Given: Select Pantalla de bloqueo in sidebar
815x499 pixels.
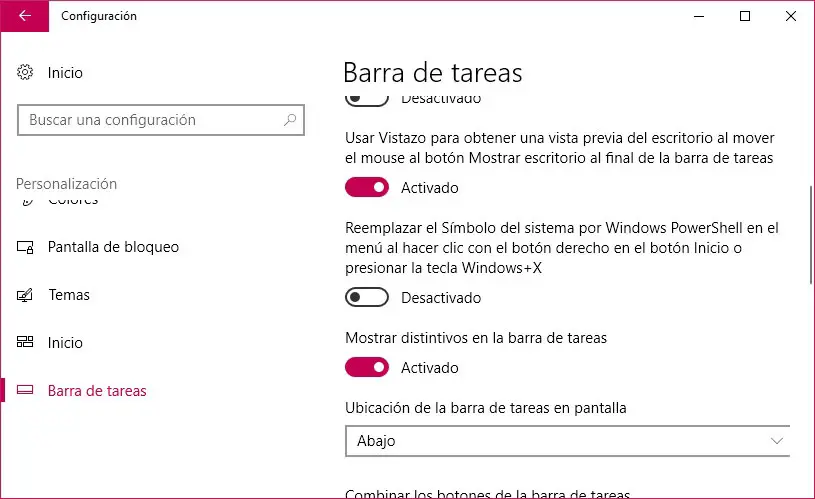Looking at the screenshot, I should pyautogui.click(x=113, y=247).
